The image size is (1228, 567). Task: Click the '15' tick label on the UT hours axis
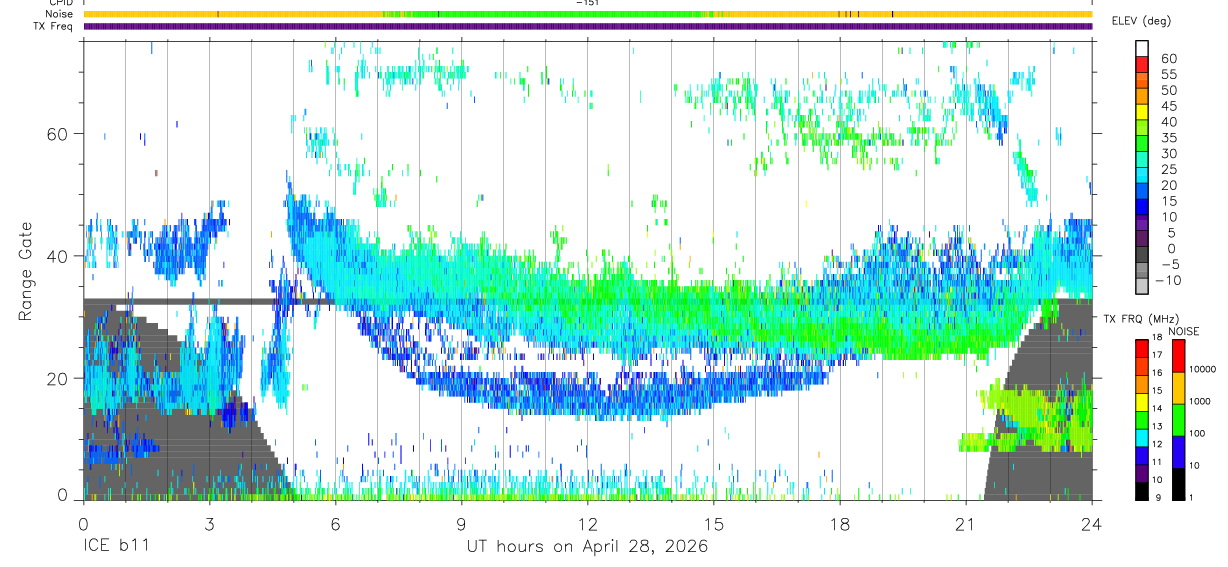pos(713,523)
